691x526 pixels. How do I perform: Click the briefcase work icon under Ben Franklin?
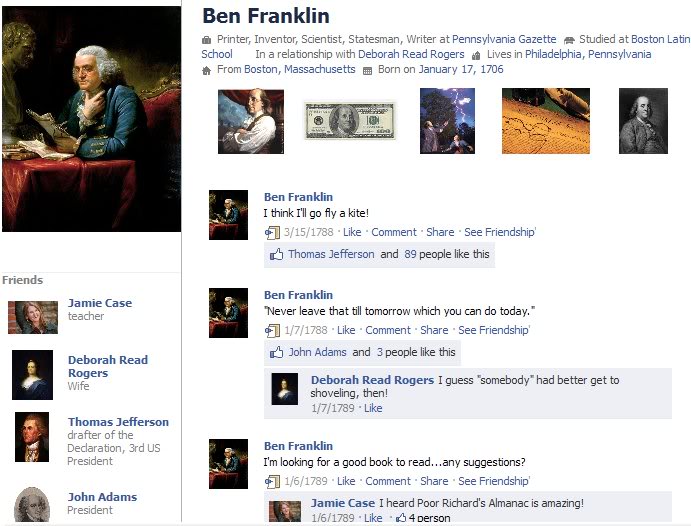click(x=206, y=40)
